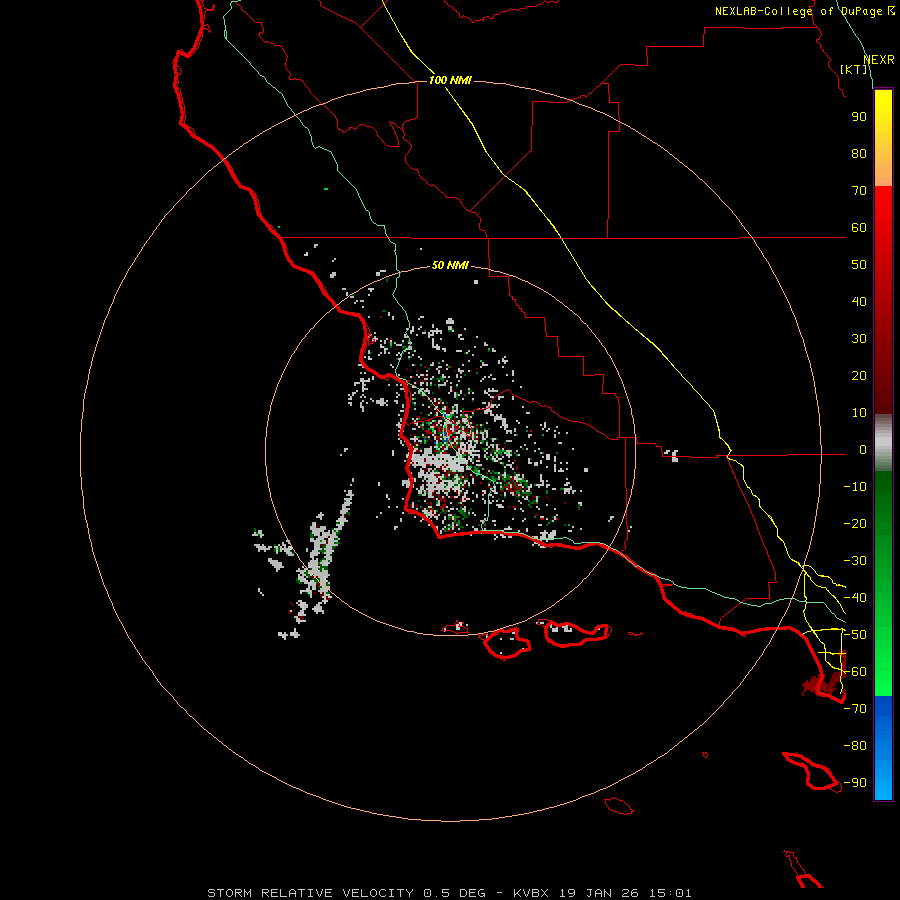Click STORM RELATIVE VELOCITY in the footer
Screen dimensions: 900x900
point(311,893)
